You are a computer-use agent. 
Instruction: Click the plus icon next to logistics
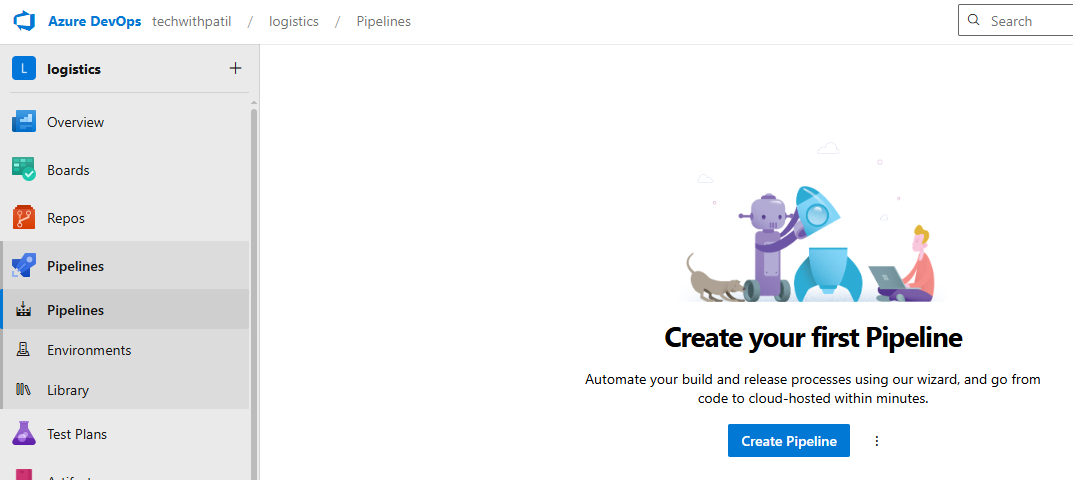click(235, 69)
